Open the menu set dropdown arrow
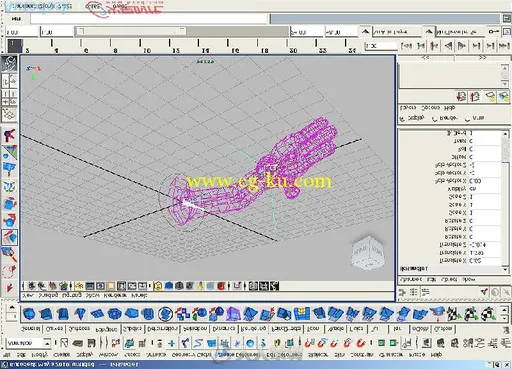The height and width of the screenshot is (369, 512). pos(47,343)
